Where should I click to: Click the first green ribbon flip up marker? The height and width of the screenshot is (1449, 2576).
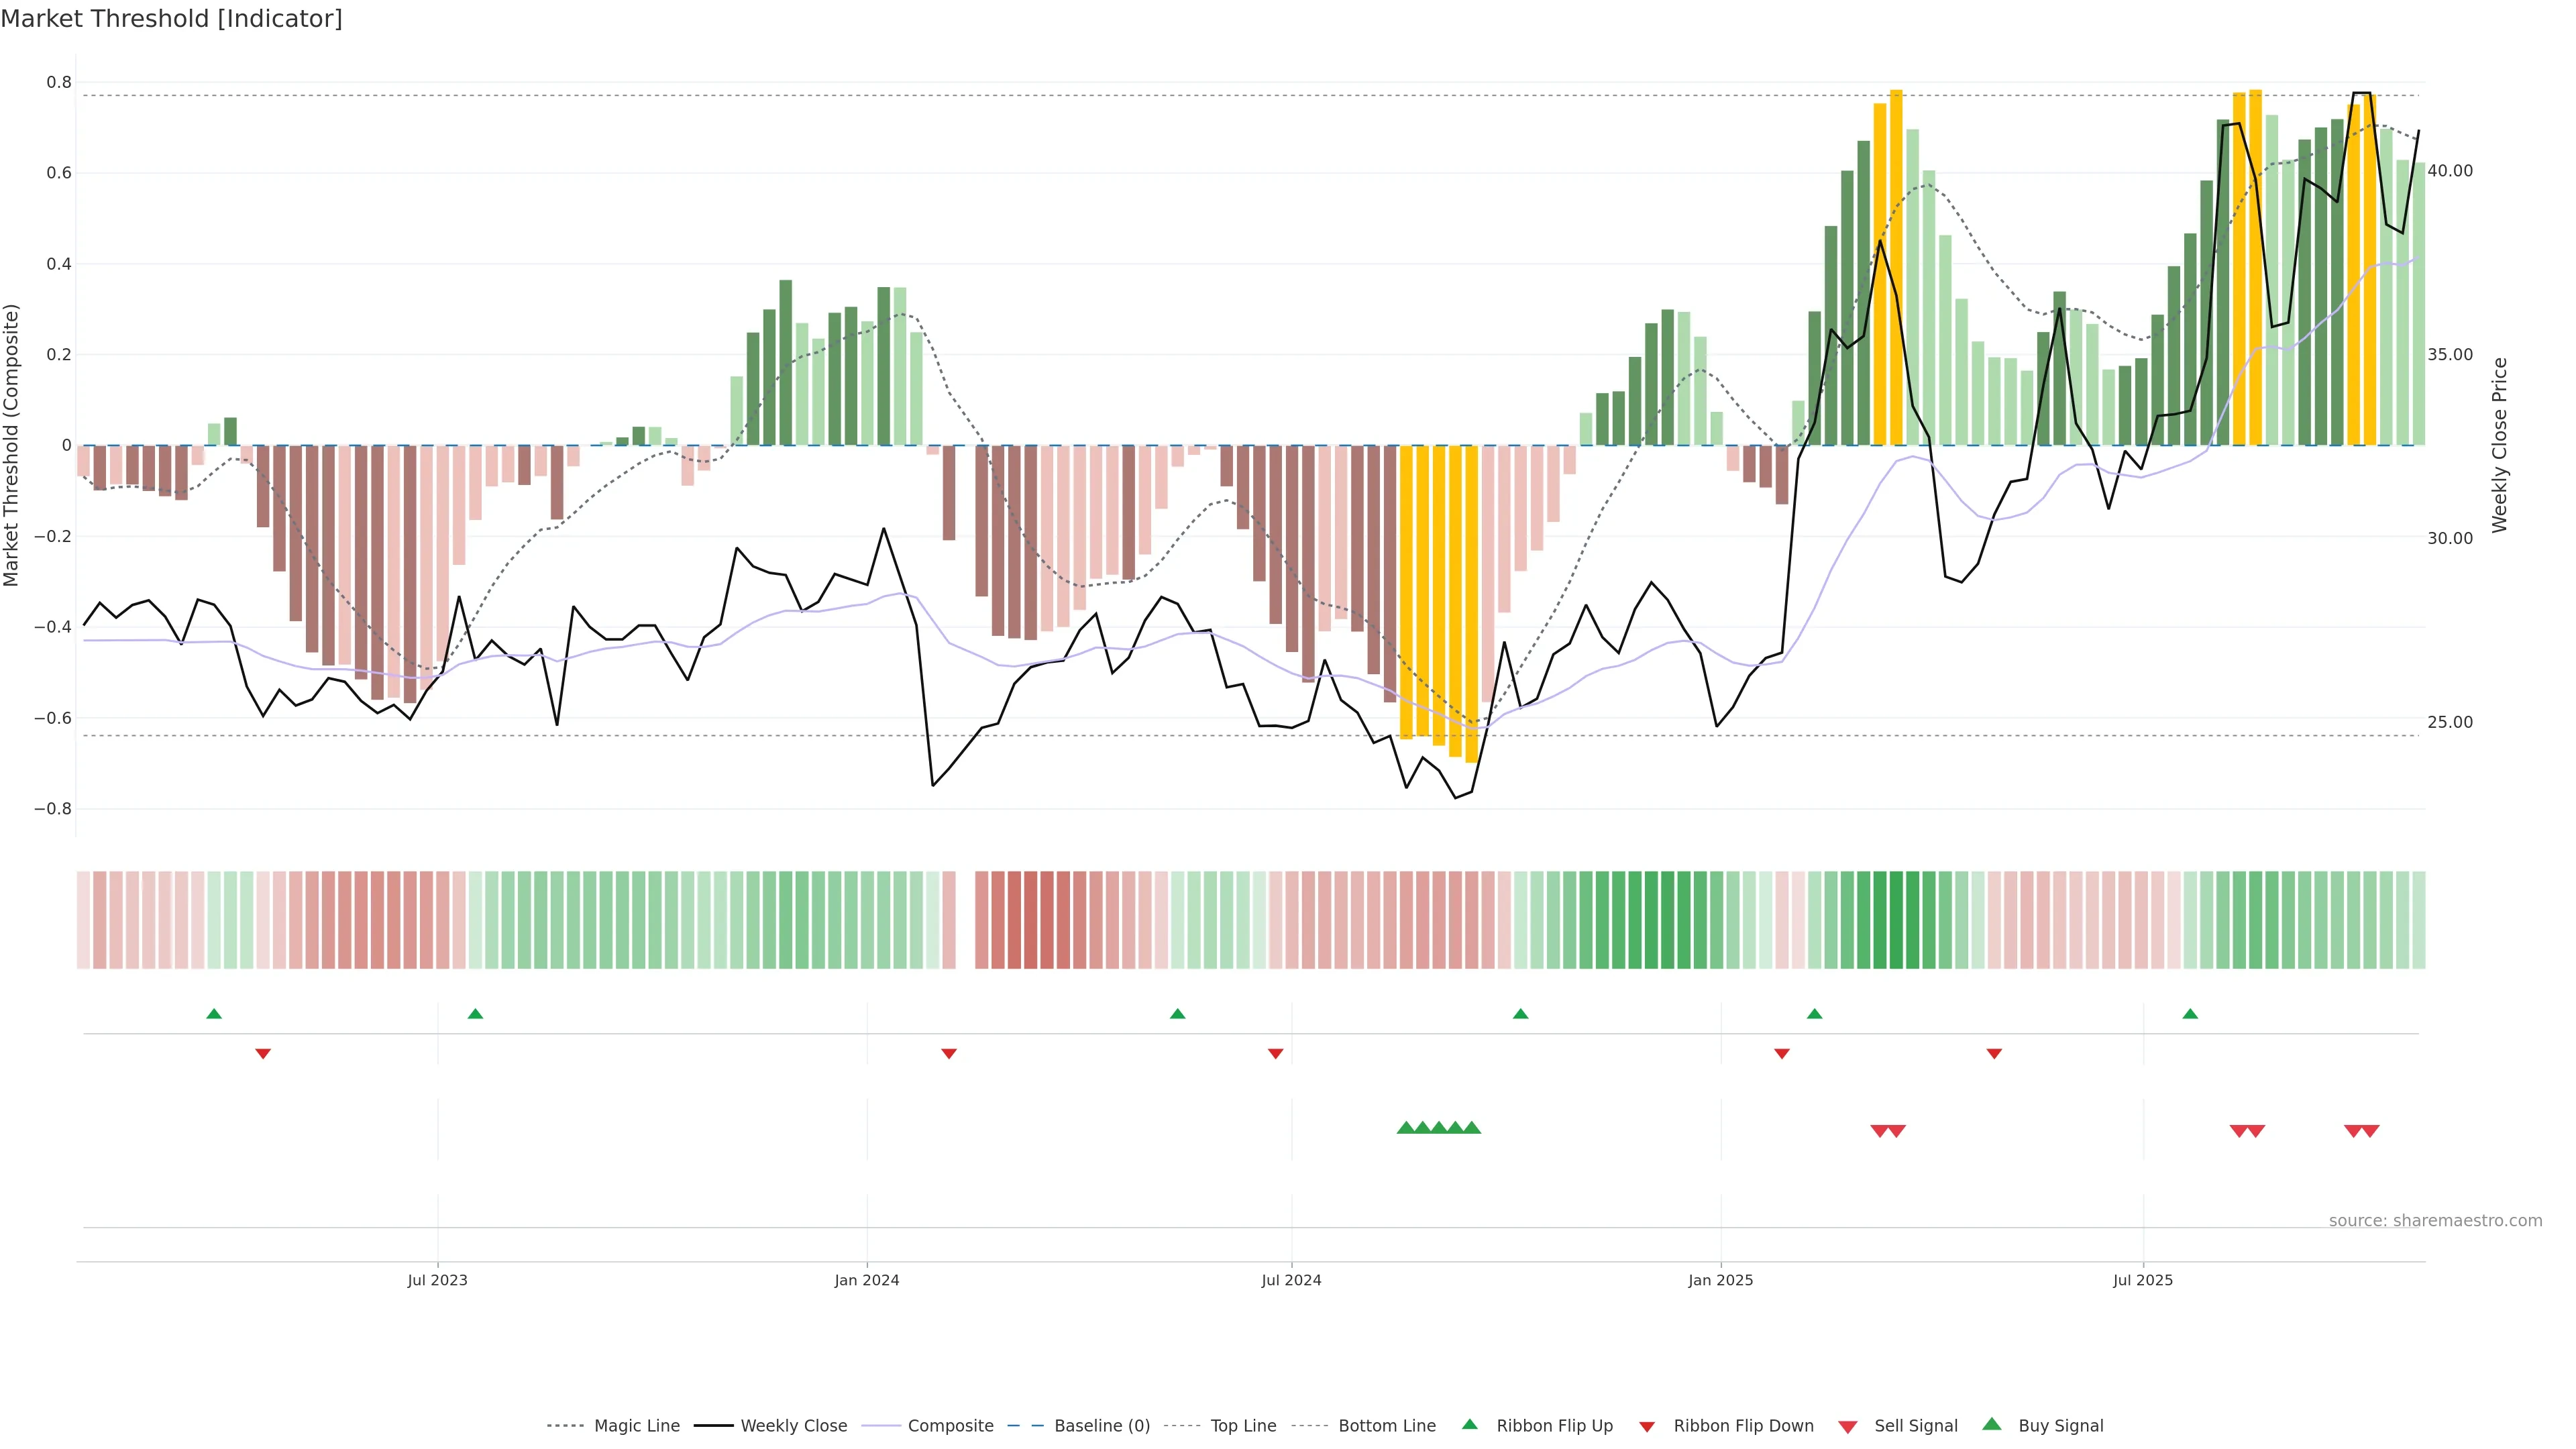[214, 1014]
